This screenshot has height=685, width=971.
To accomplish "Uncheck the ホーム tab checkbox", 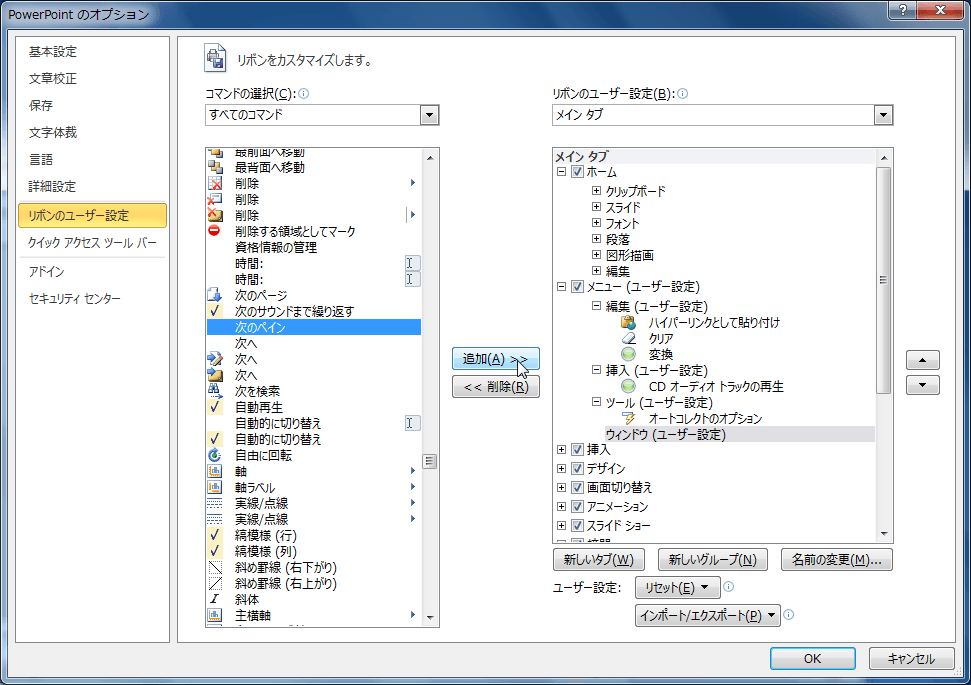I will coord(577,172).
